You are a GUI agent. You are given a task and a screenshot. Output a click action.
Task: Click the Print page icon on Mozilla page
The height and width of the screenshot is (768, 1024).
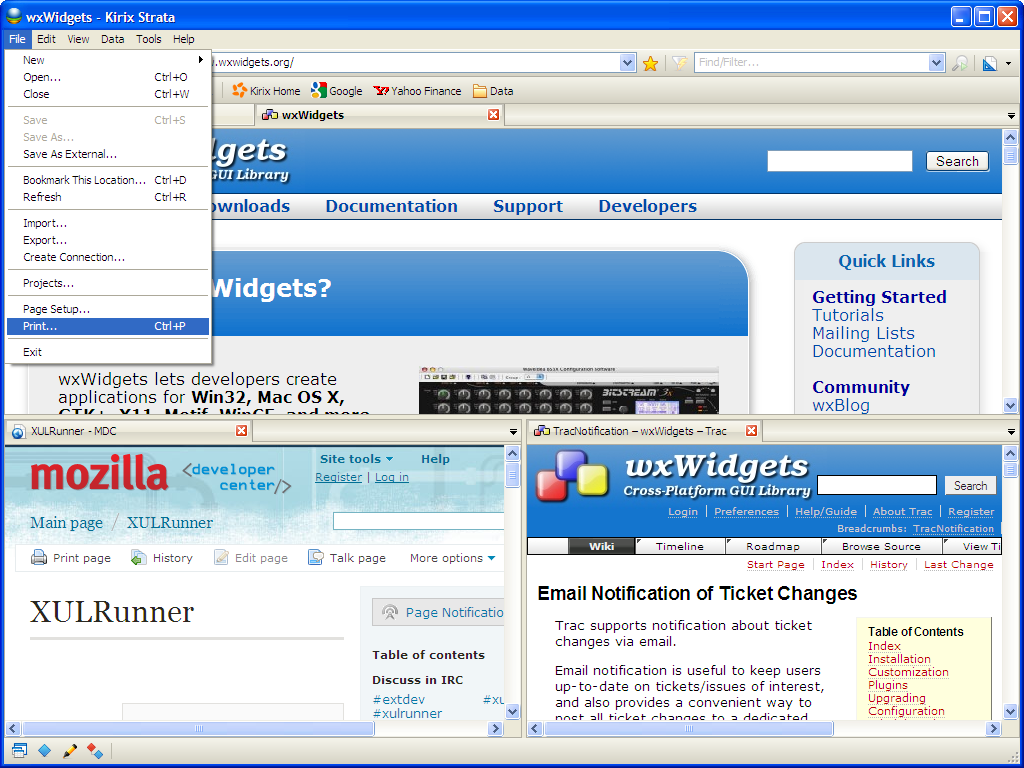pos(39,558)
